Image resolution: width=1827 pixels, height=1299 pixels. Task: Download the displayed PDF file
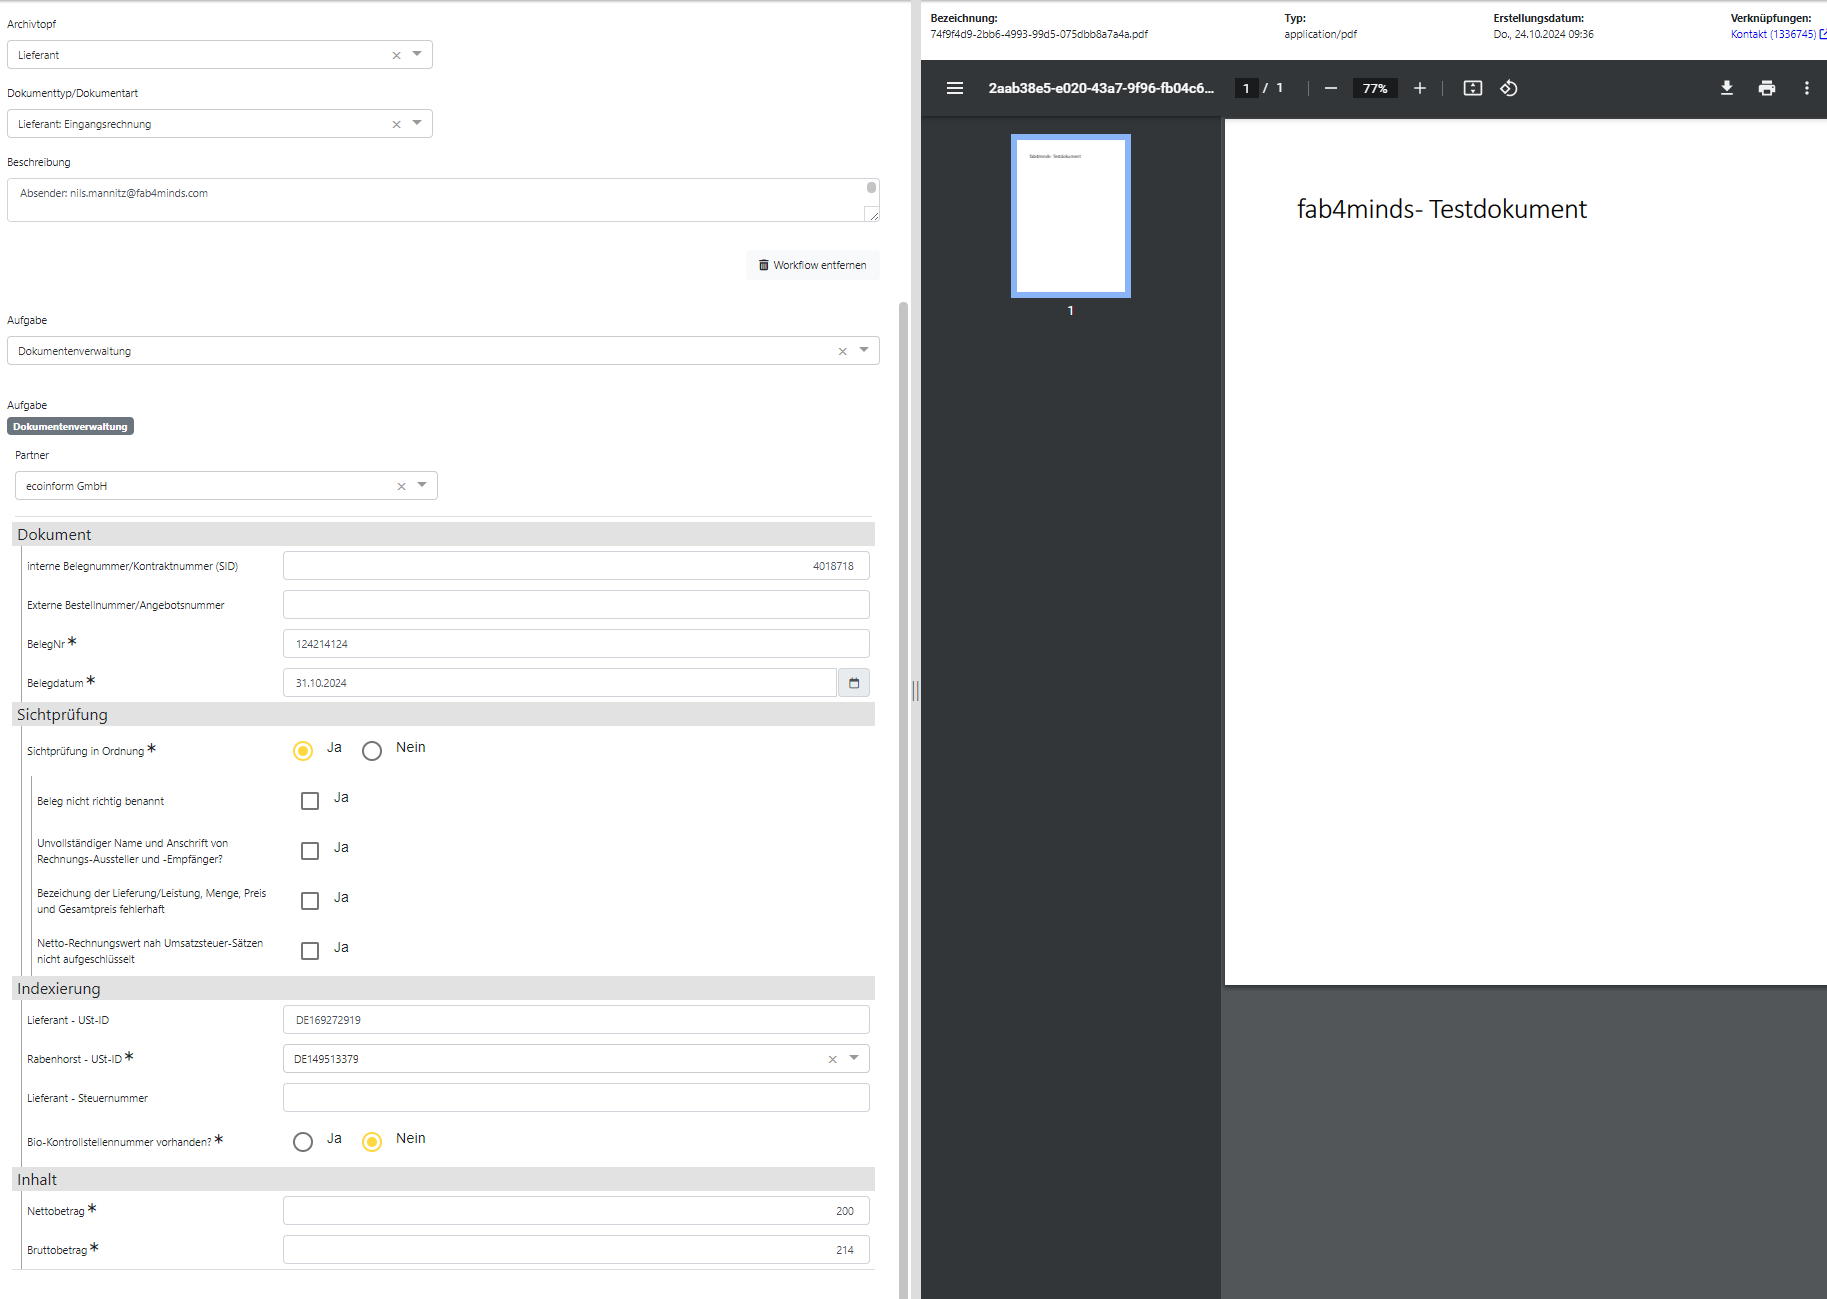tap(1726, 88)
